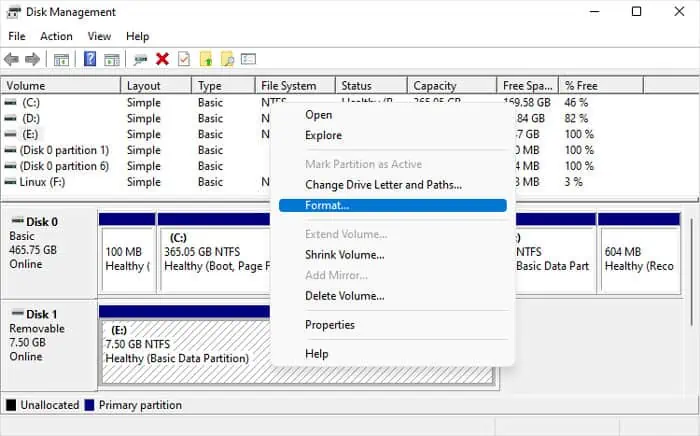Click Delete Volume... in the context menu
700x436 pixels.
[x=344, y=295]
